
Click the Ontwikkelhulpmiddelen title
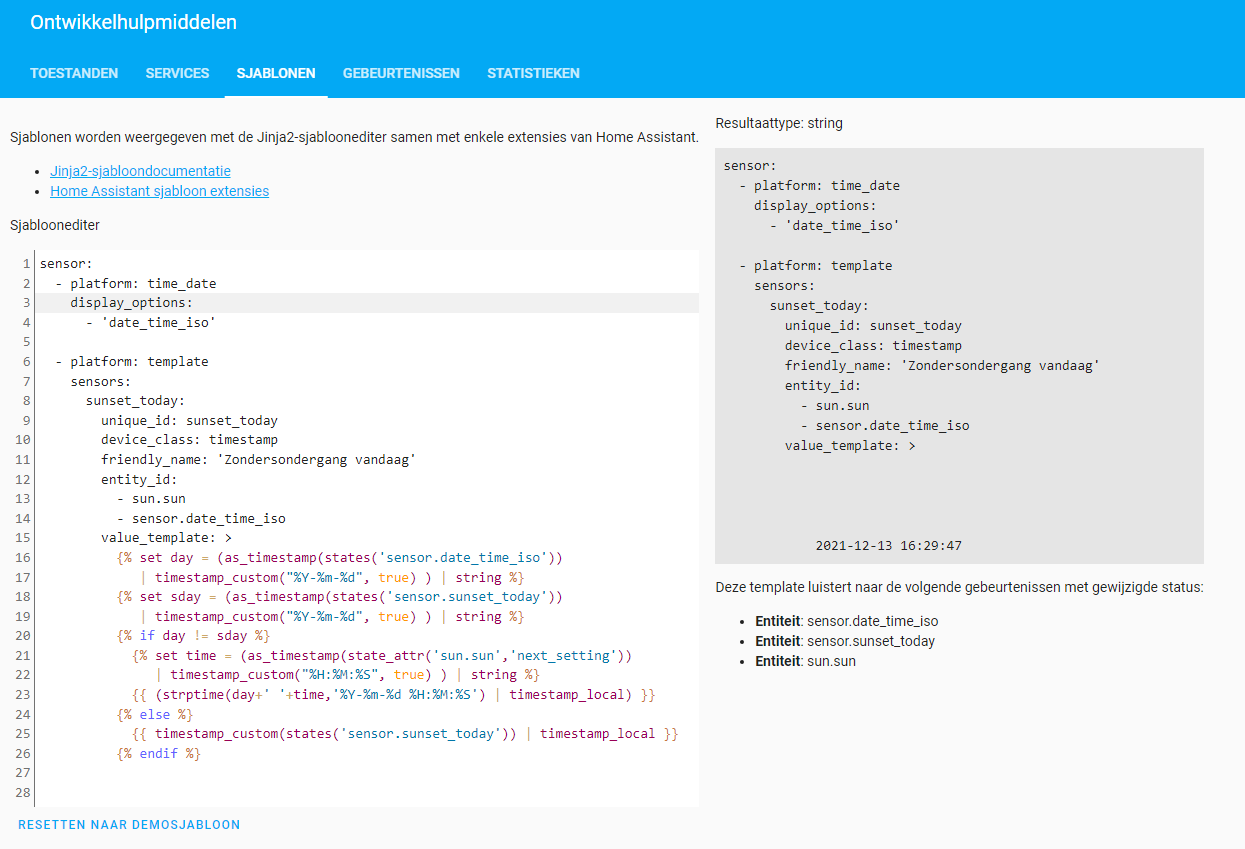[133, 22]
